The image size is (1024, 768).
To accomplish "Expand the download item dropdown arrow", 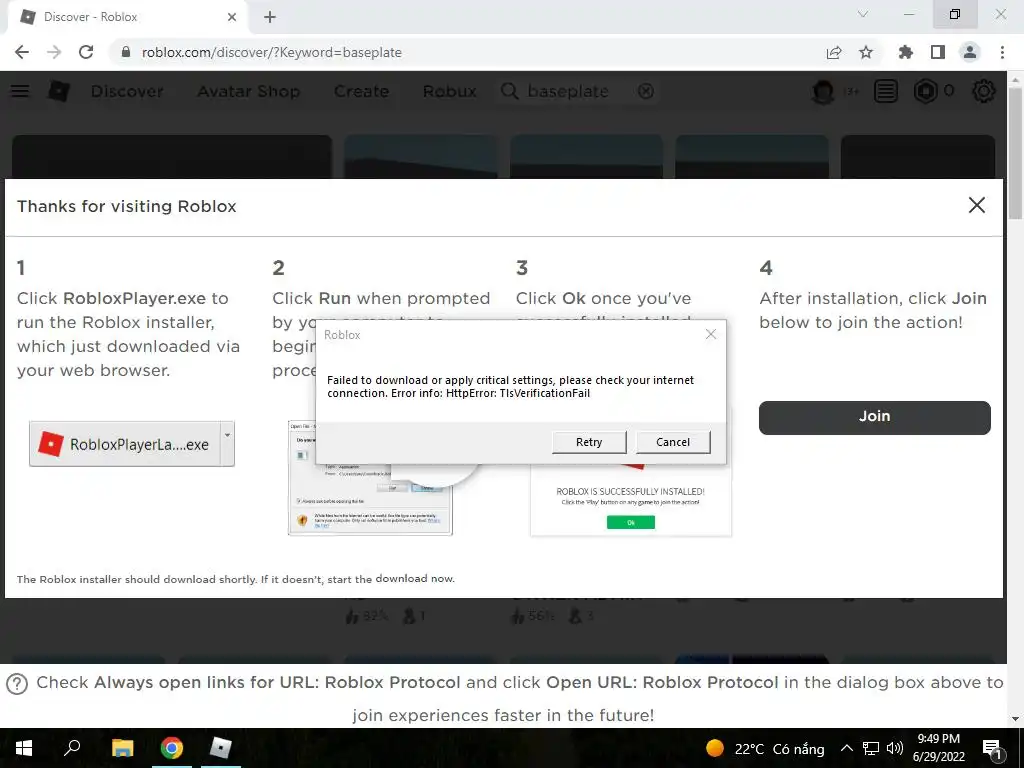I will pos(227,444).
